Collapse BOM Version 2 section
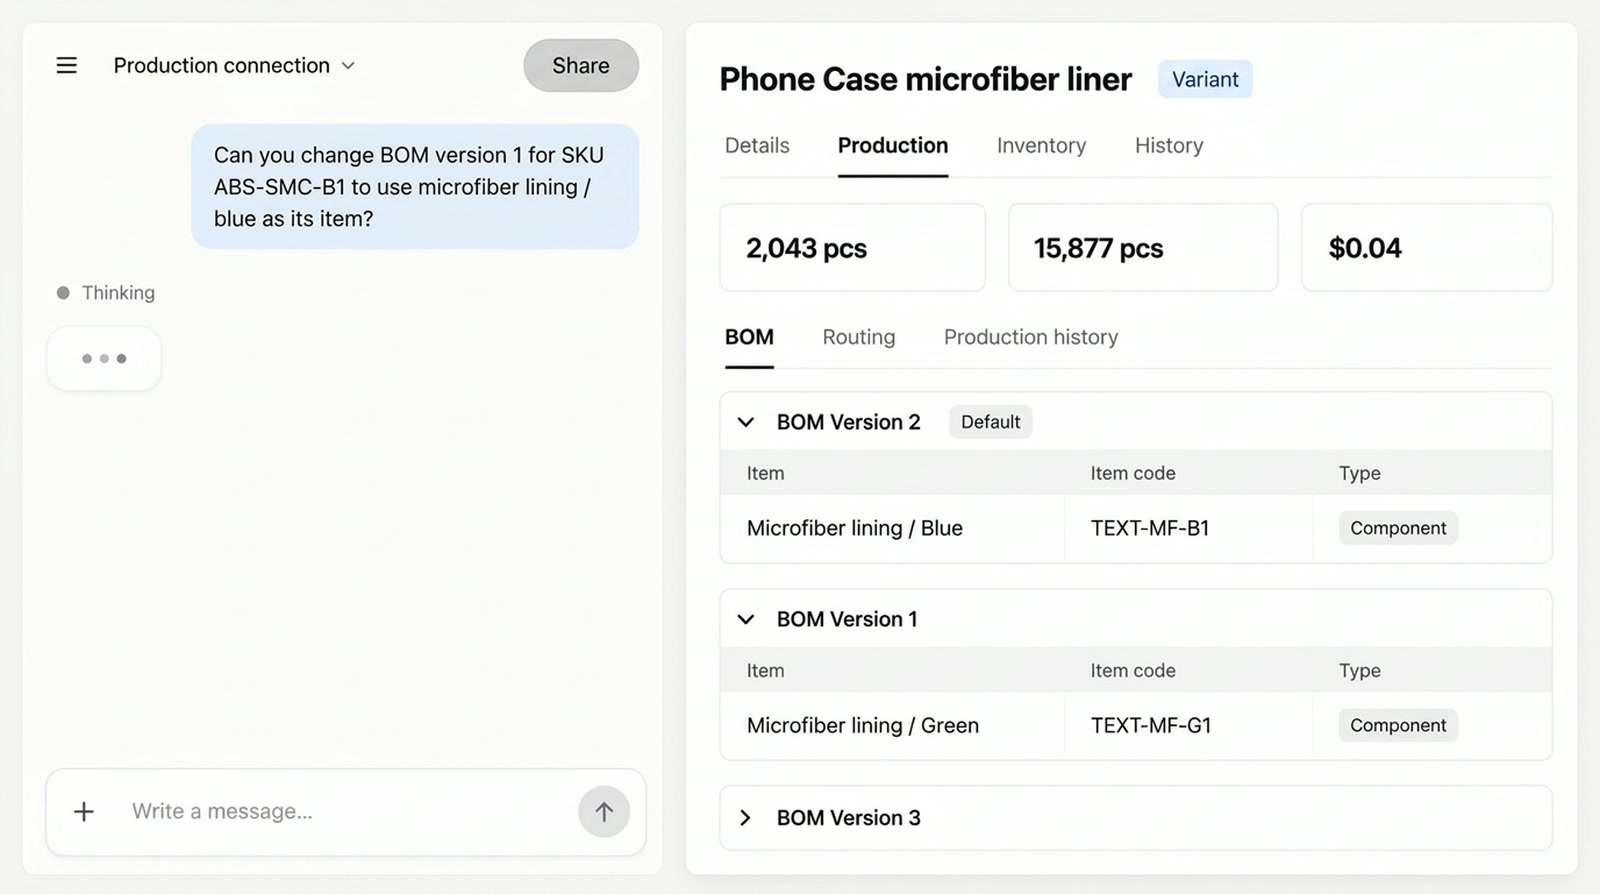The width and height of the screenshot is (1600, 894). click(x=746, y=422)
